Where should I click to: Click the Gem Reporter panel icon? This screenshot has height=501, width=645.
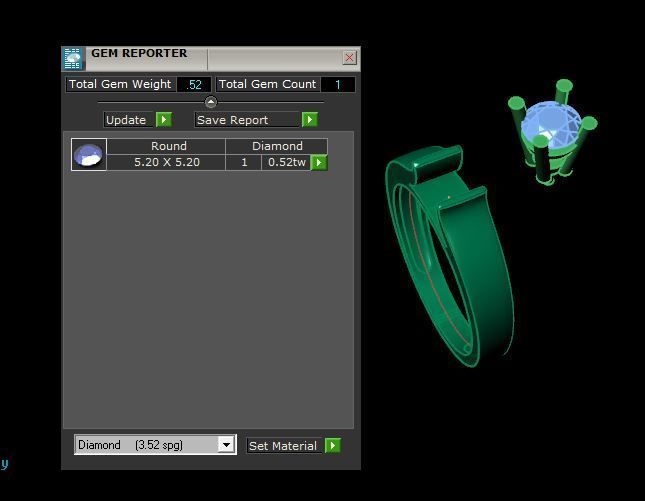(73, 58)
